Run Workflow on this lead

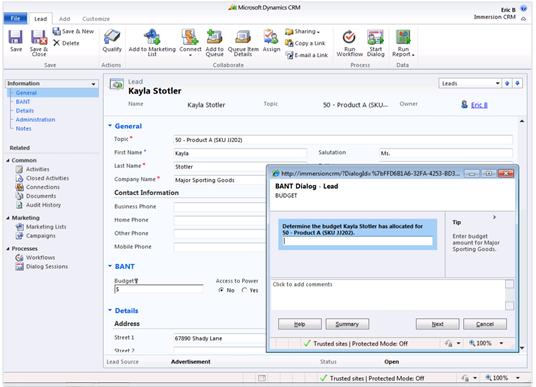(x=349, y=43)
